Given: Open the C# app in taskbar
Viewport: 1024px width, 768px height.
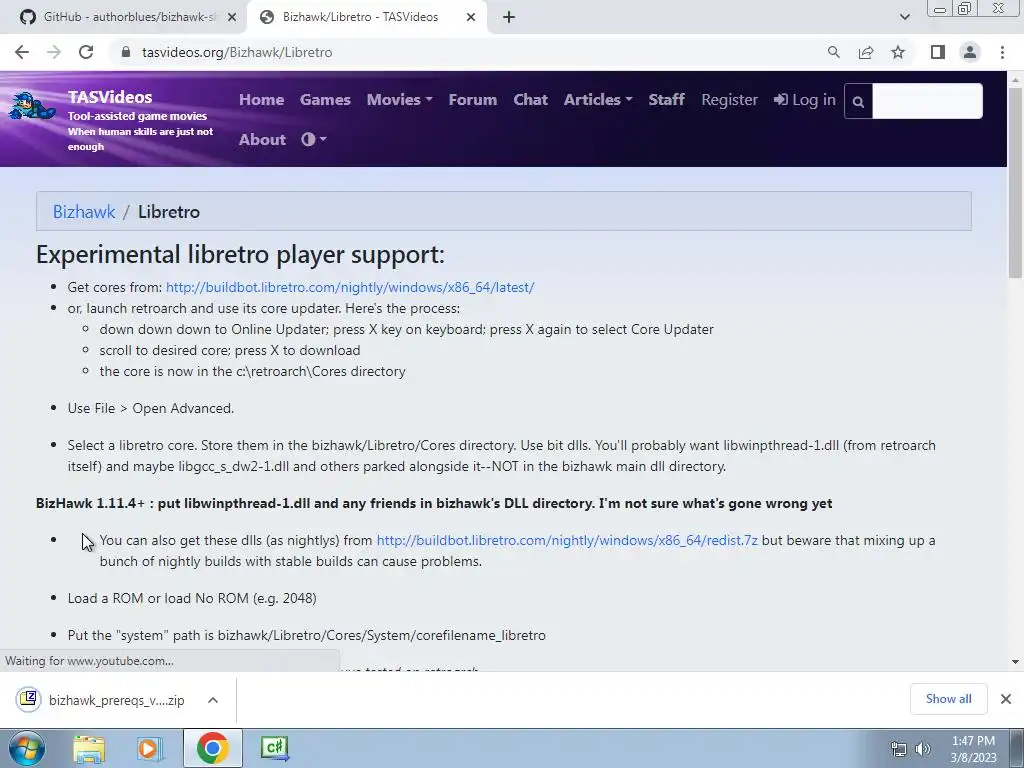Looking at the screenshot, I should click(274, 748).
